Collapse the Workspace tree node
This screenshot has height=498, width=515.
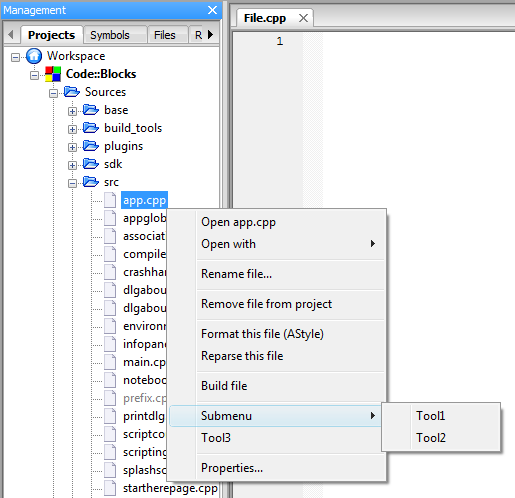[x=15, y=57]
